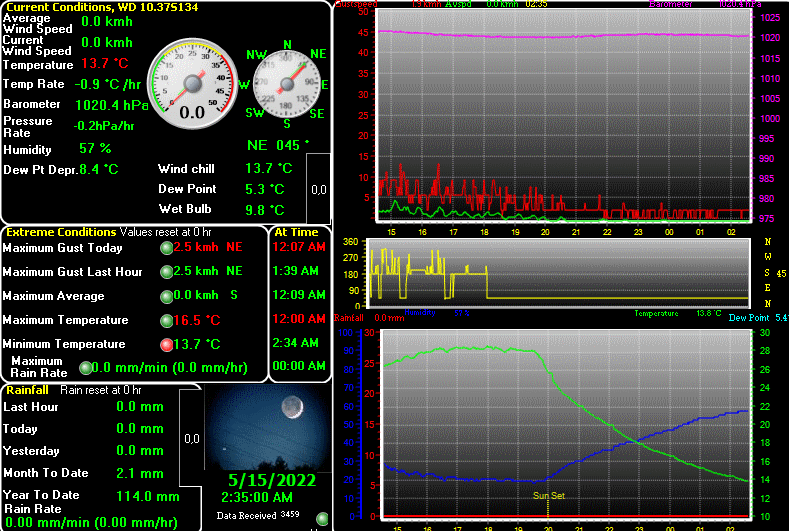Click the At Time column heading
The width and height of the screenshot is (789, 531).
click(x=296, y=232)
